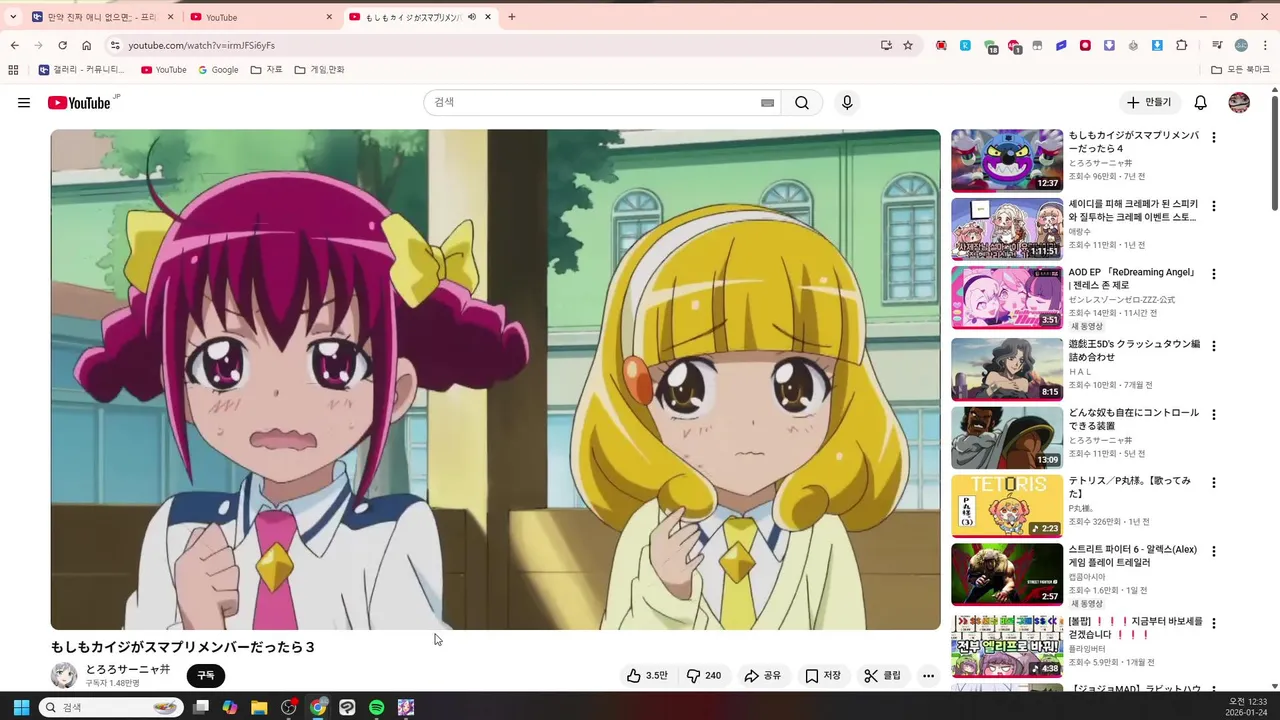Like the video with thumbs up
Screen dimensions: 1280x720
(647, 676)
